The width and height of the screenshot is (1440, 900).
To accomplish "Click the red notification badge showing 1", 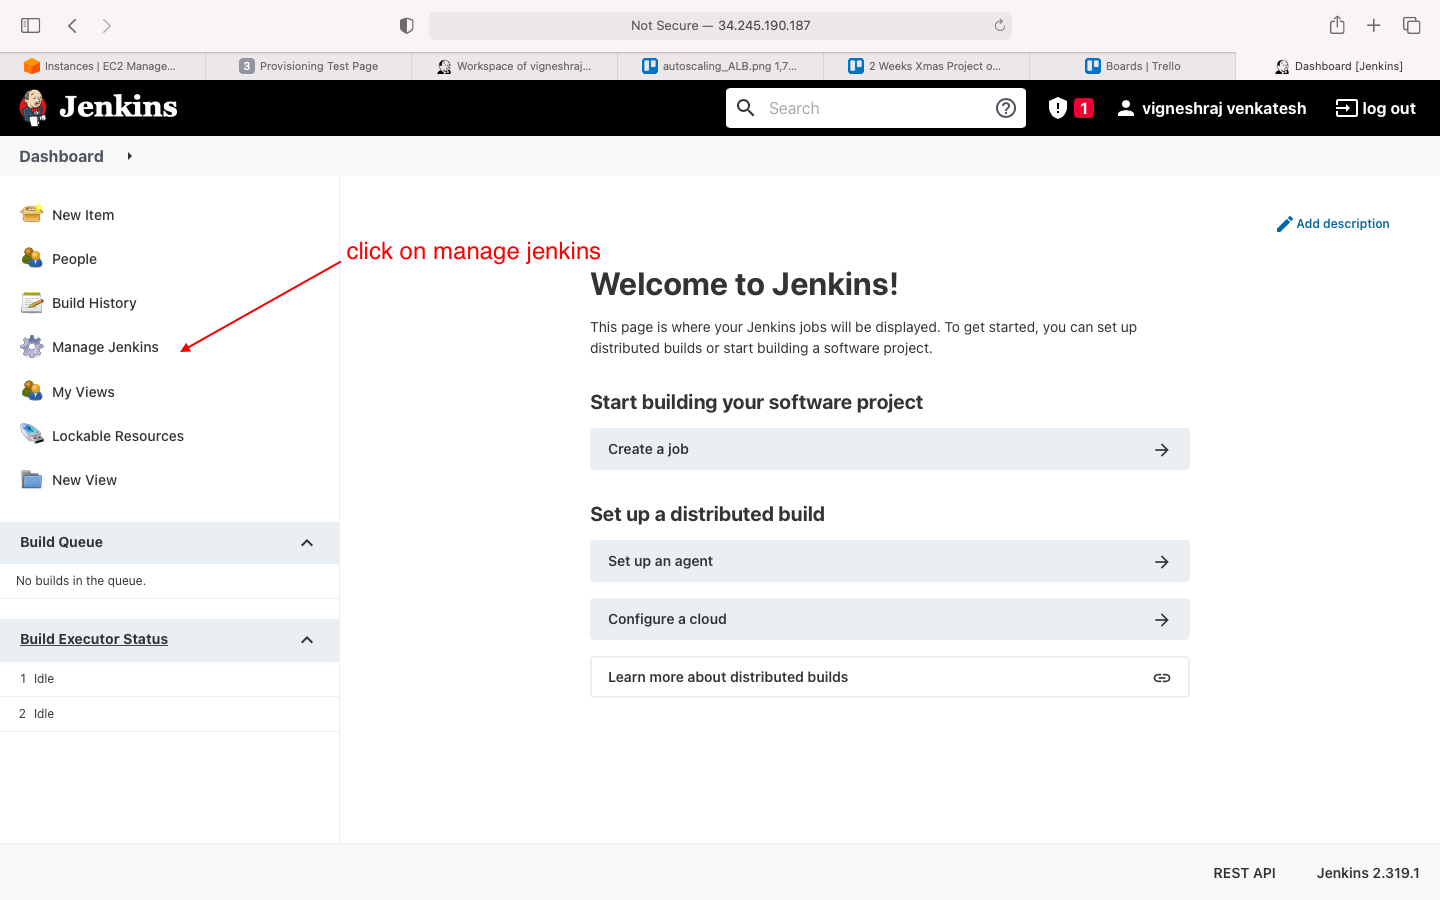I will point(1084,108).
